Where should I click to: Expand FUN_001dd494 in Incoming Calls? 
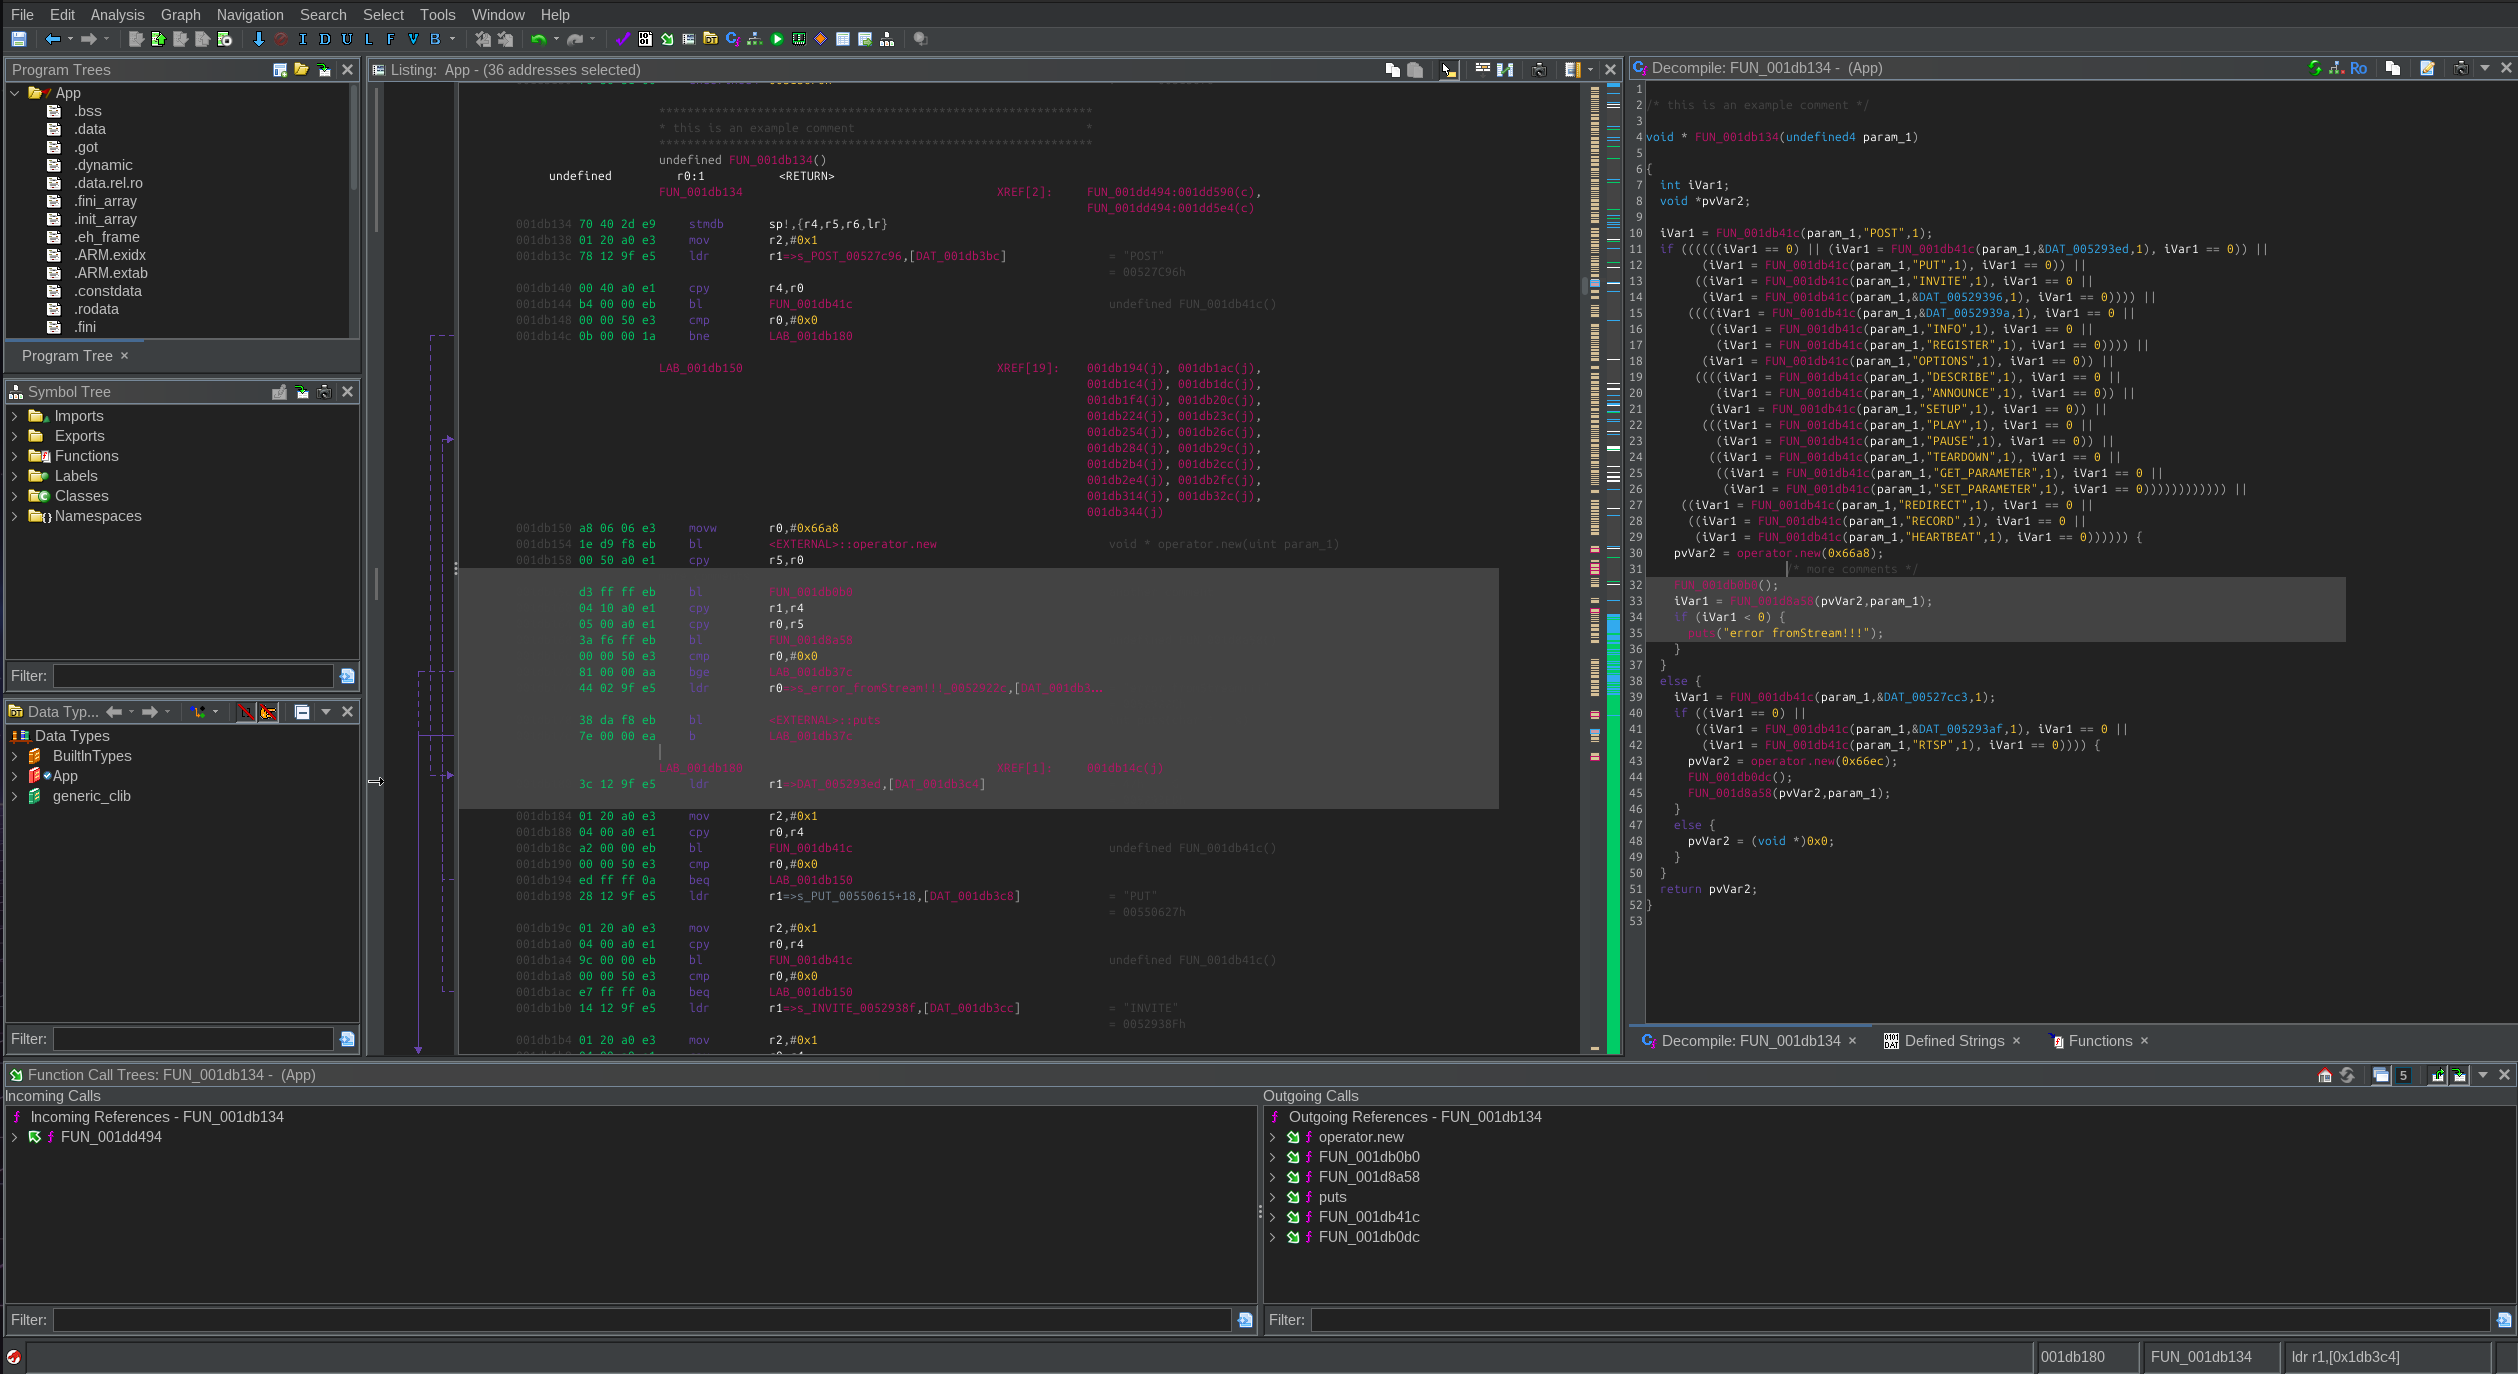pos(15,1137)
